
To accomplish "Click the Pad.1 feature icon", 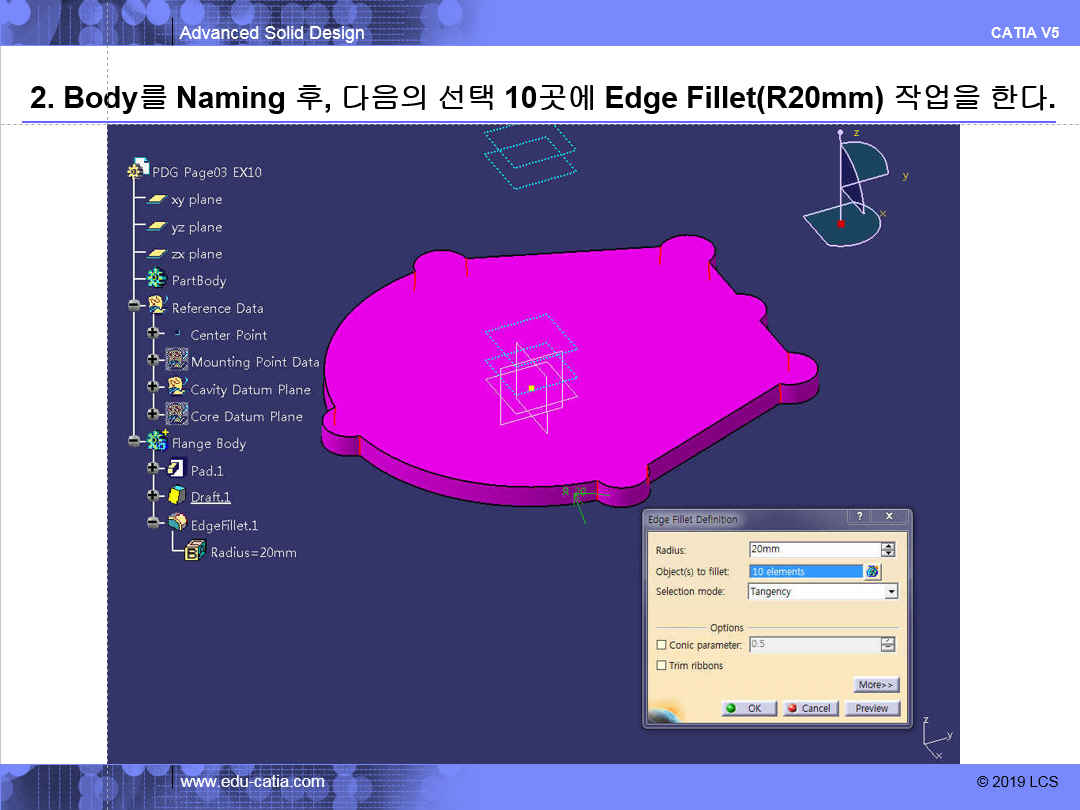I will click(x=176, y=469).
